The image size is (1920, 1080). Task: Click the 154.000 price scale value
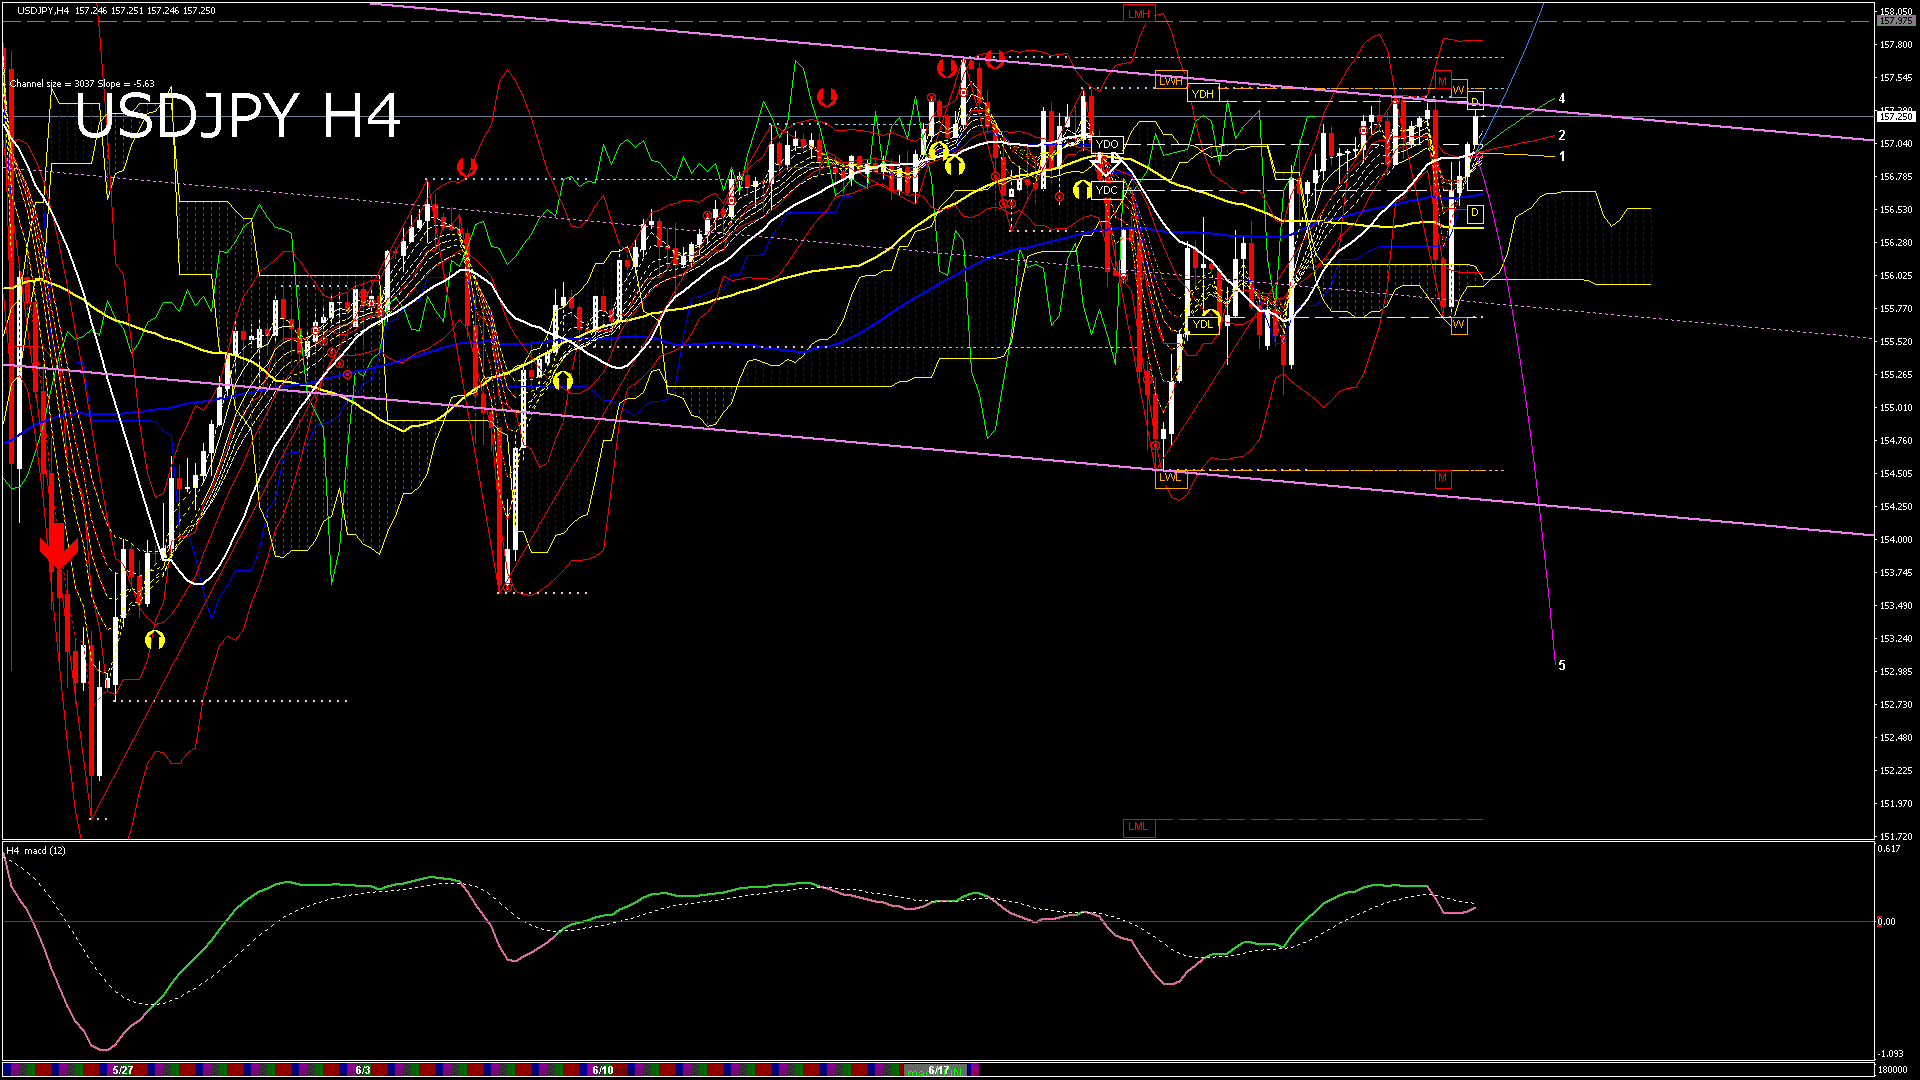(1896, 540)
